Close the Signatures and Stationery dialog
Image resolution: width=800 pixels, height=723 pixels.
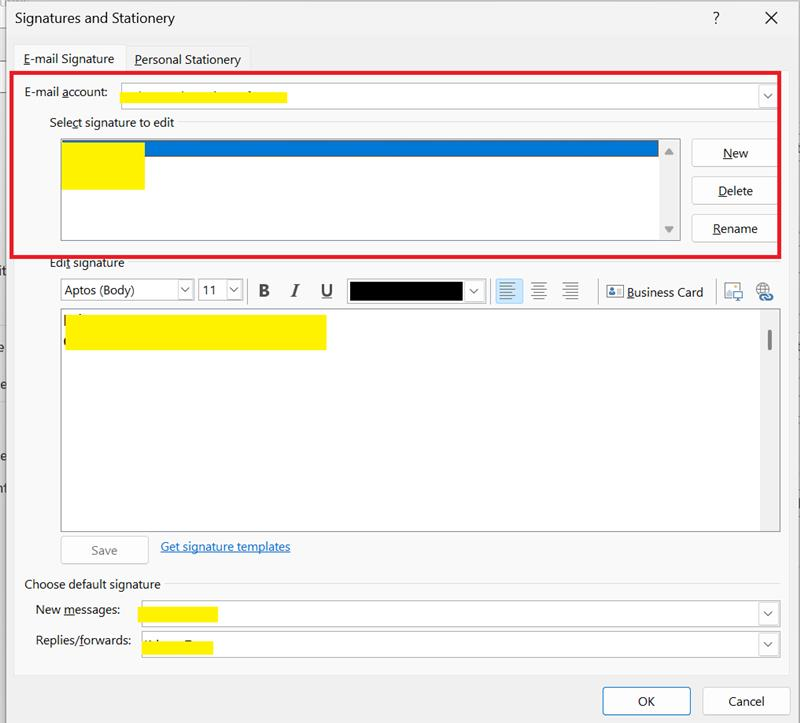pos(771,18)
